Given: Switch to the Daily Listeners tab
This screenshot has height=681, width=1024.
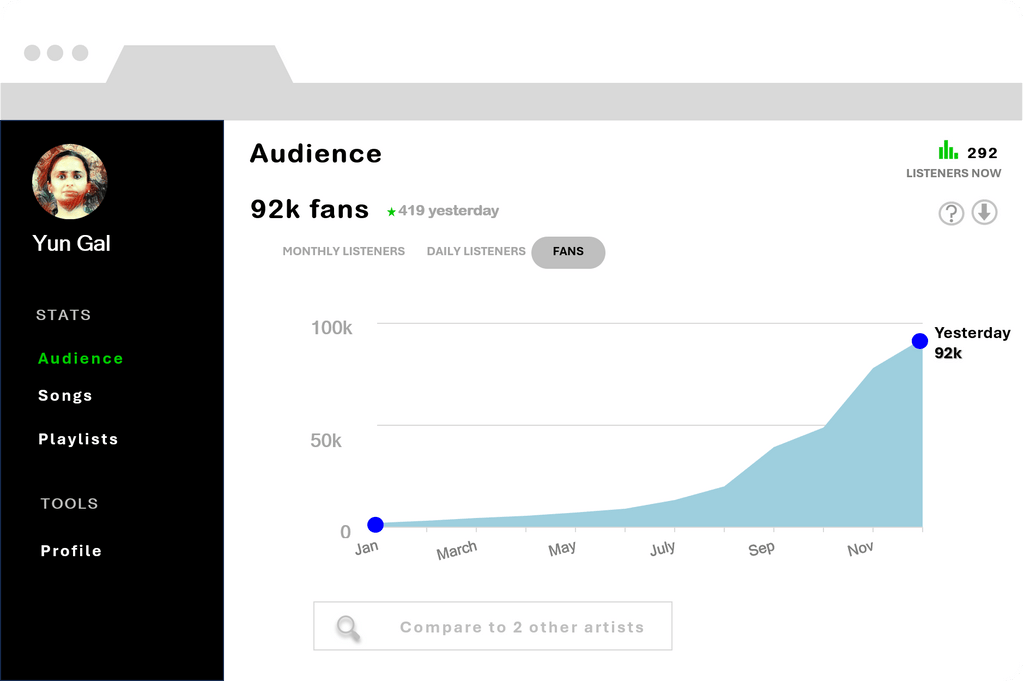Looking at the screenshot, I should [476, 252].
